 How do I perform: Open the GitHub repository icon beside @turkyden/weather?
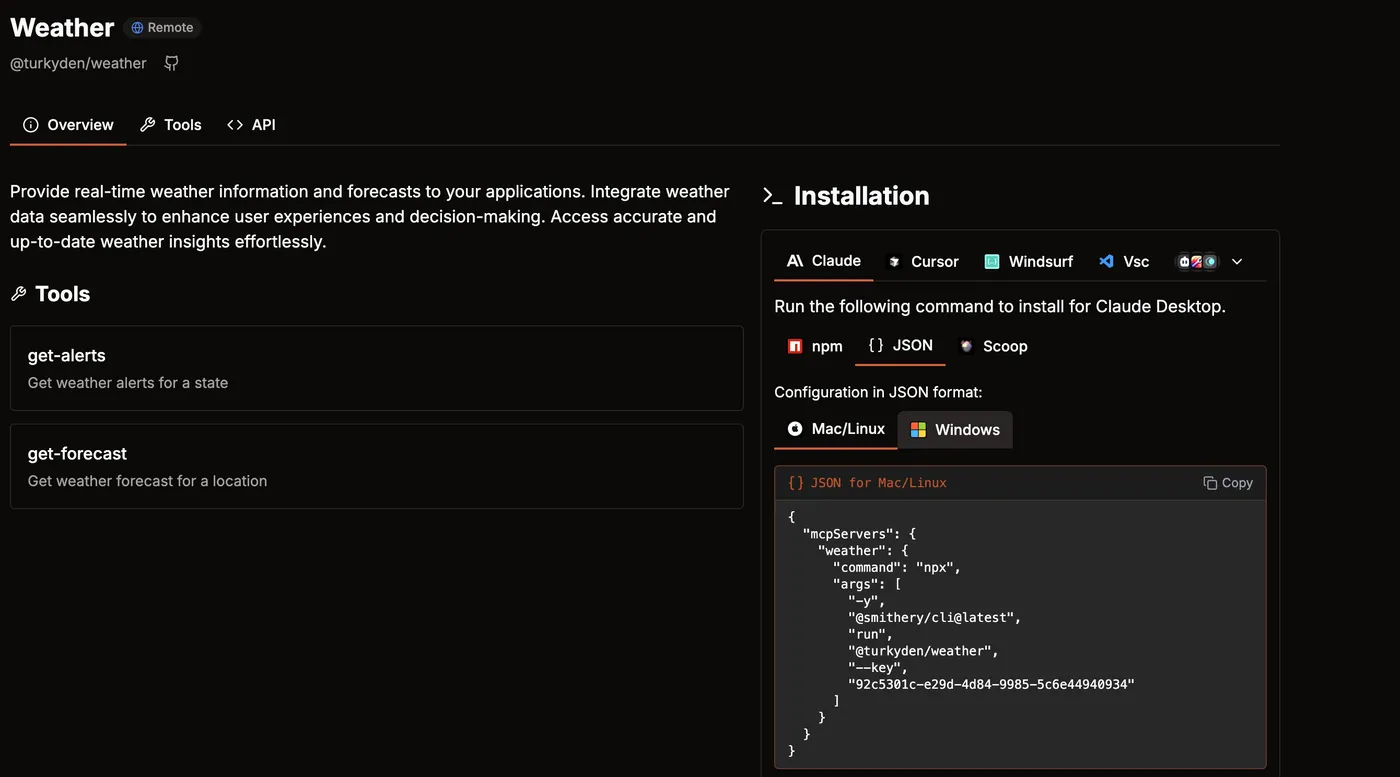click(172, 63)
